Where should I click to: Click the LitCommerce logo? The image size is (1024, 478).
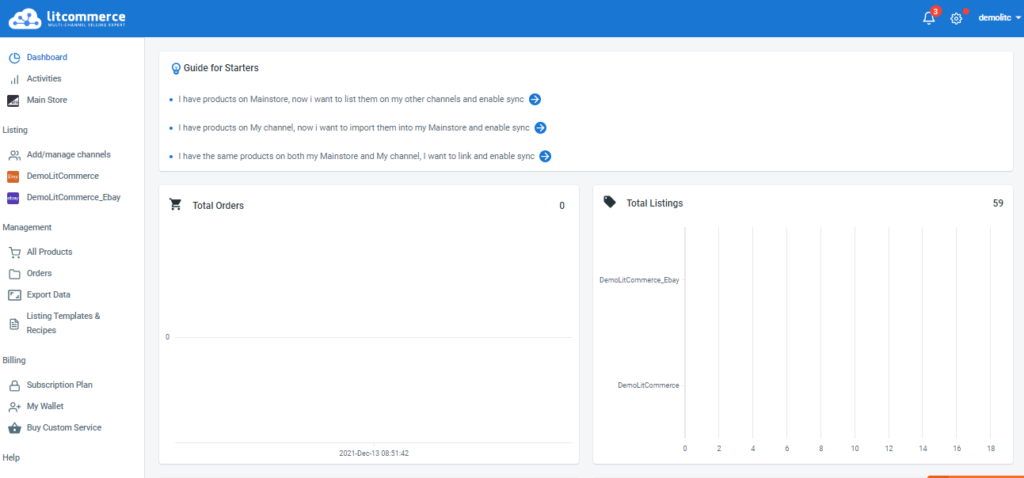click(69, 18)
